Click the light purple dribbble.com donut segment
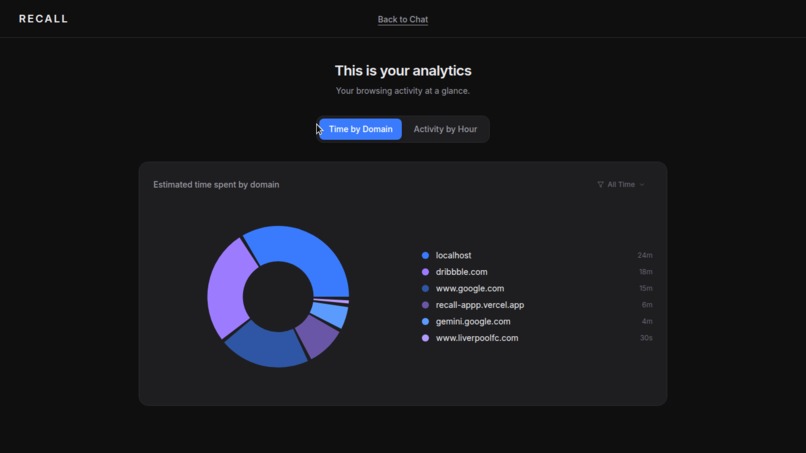The width and height of the screenshot is (806, 453). [x=226, y=288]
